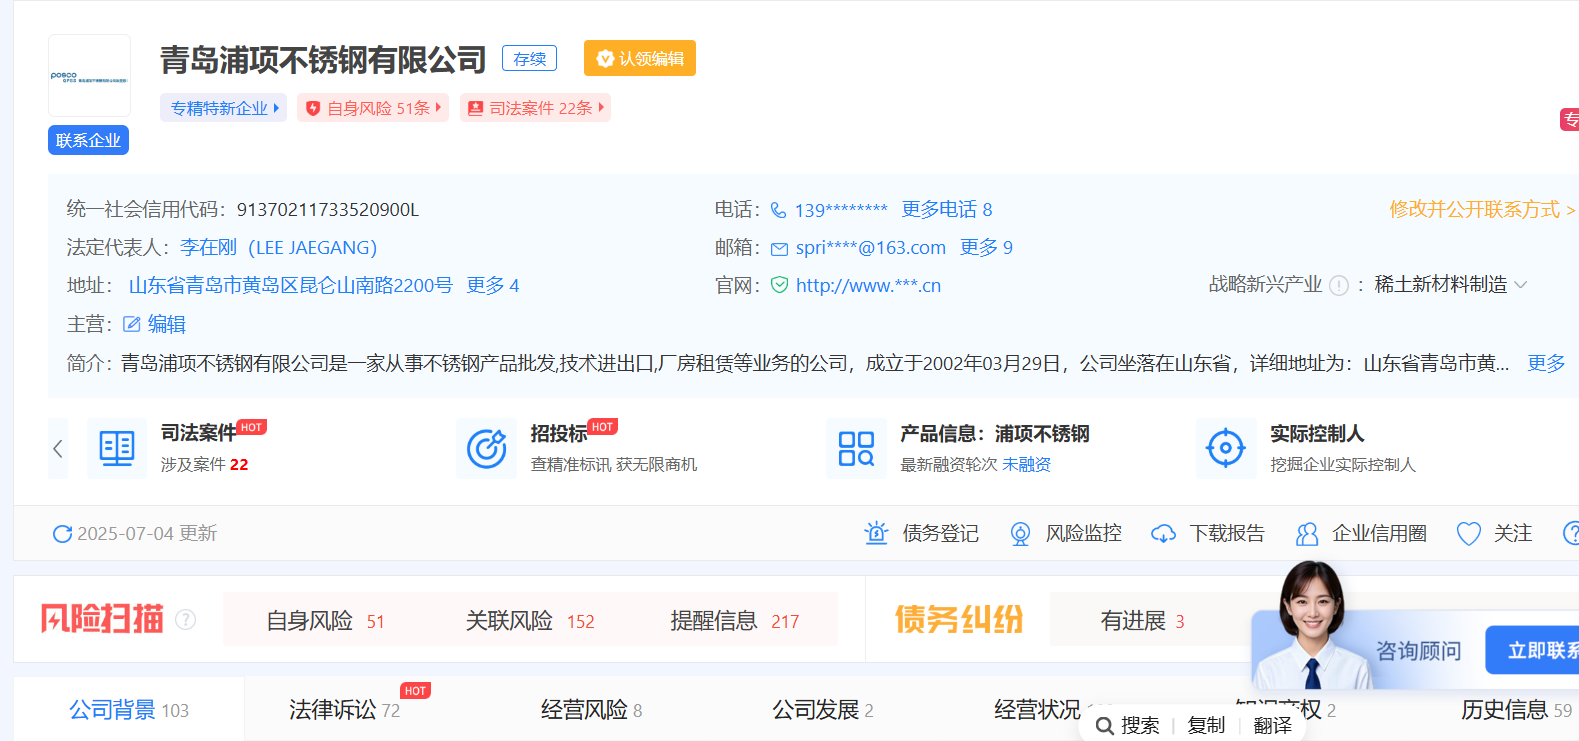This screenshot has height=741, width=1579.
Task: Open the 招投标 card title
Action: 559,433
